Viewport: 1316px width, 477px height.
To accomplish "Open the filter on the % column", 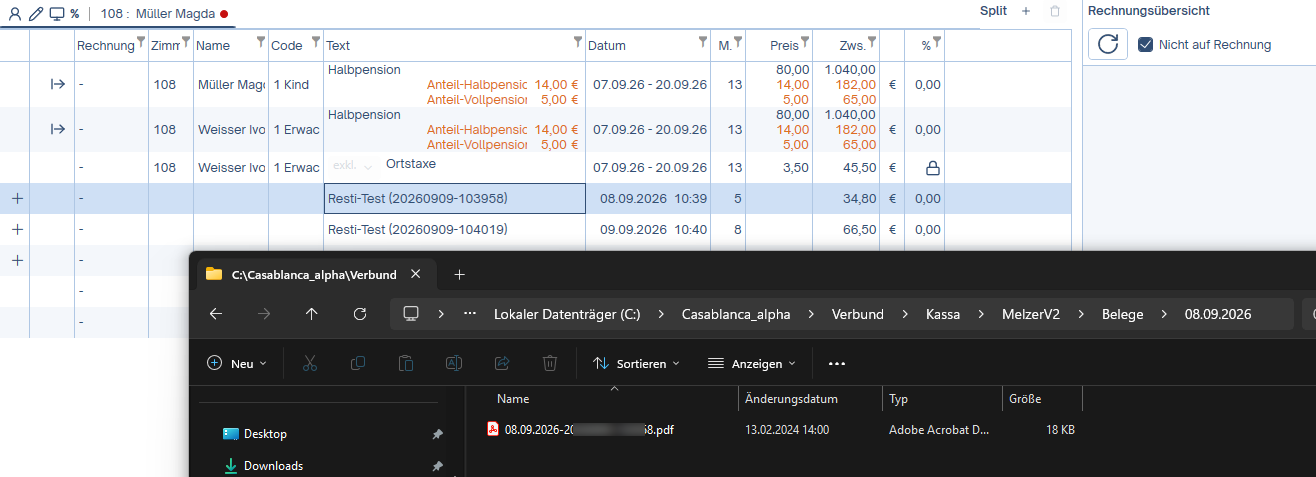I will [937, 42].
